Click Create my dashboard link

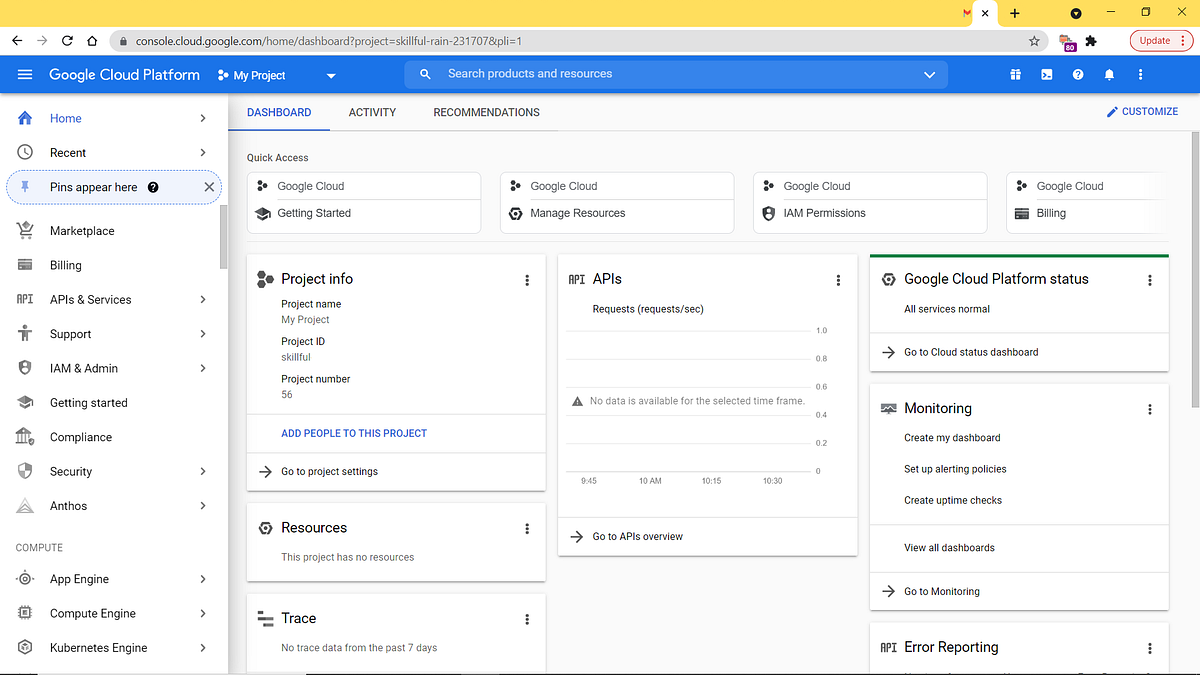coord(952,438)
